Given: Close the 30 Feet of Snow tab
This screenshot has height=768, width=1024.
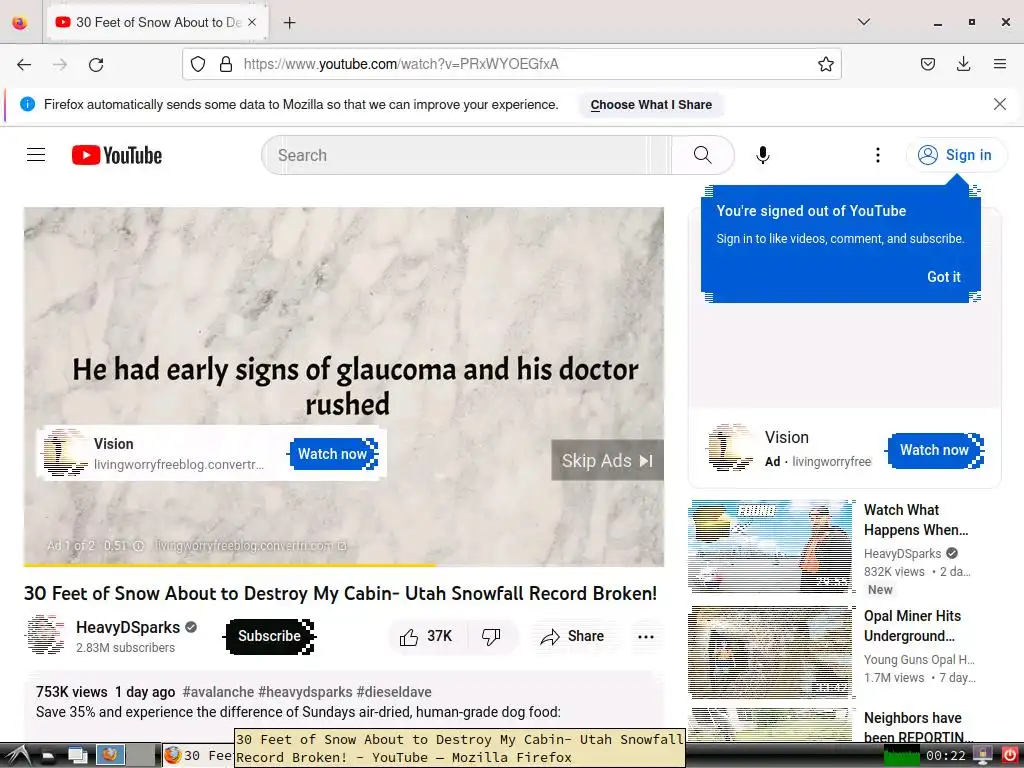Looking at the screenshot, I should pos(252,22).
